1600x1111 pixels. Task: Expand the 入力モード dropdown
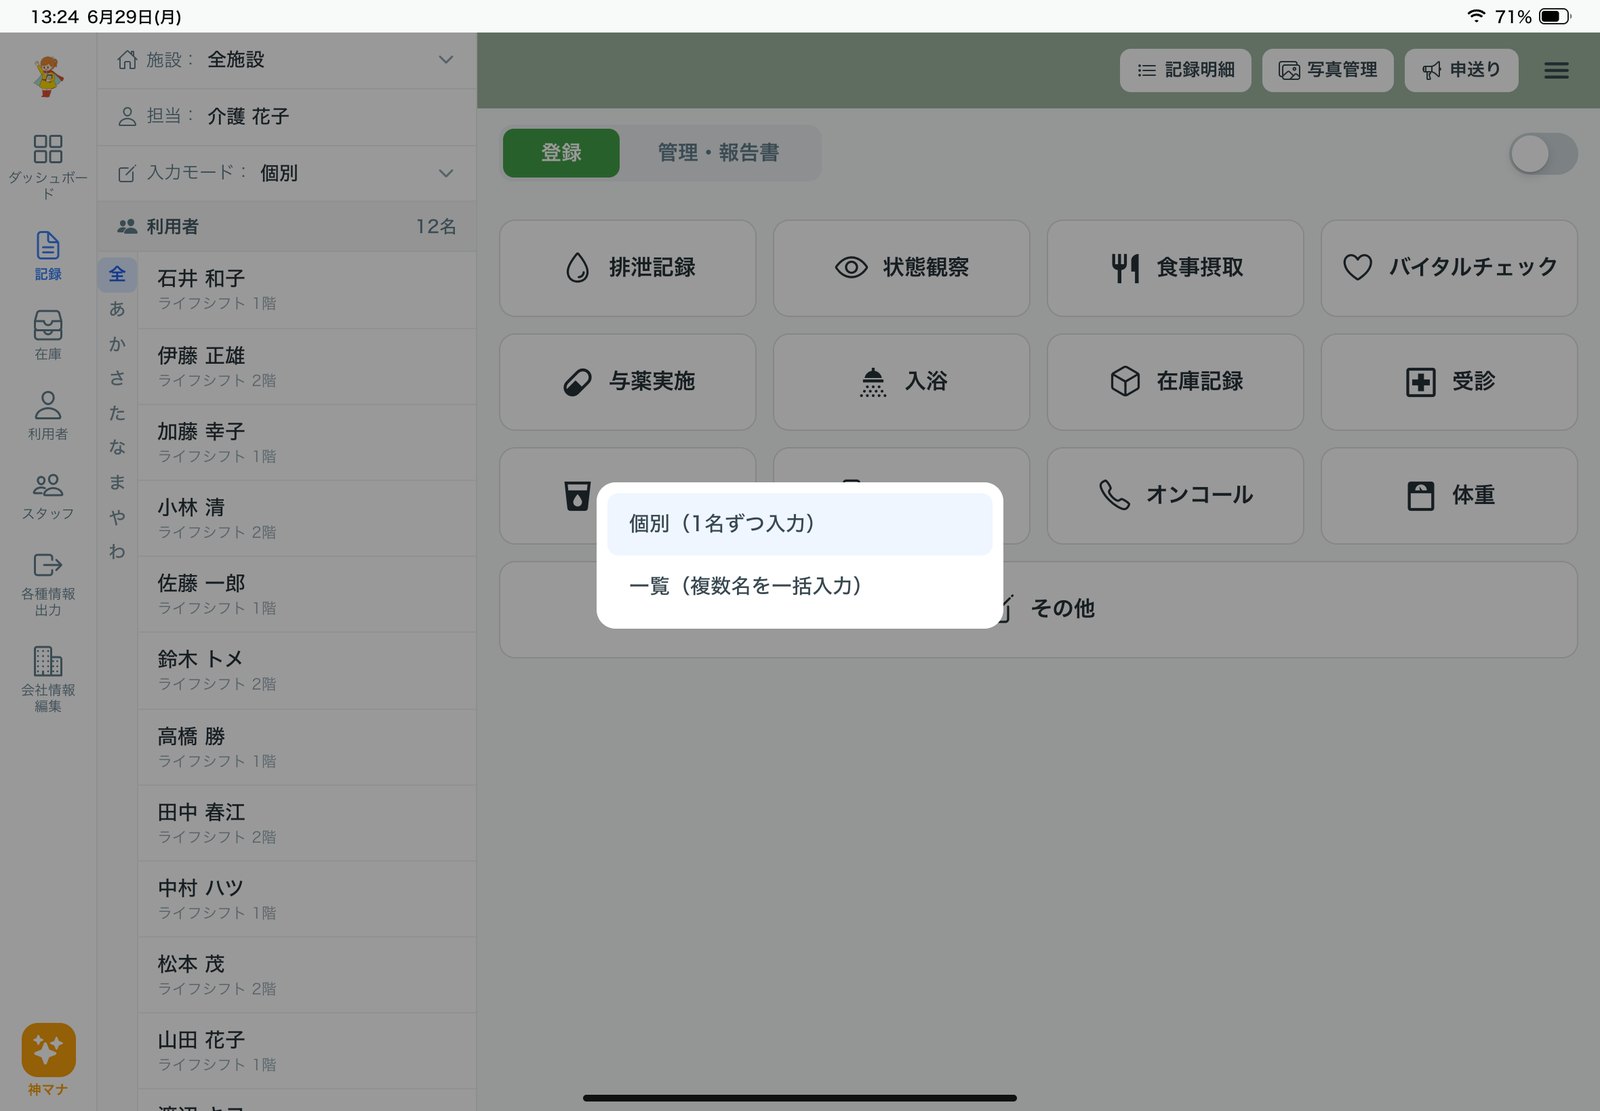(x=286, y=173)
